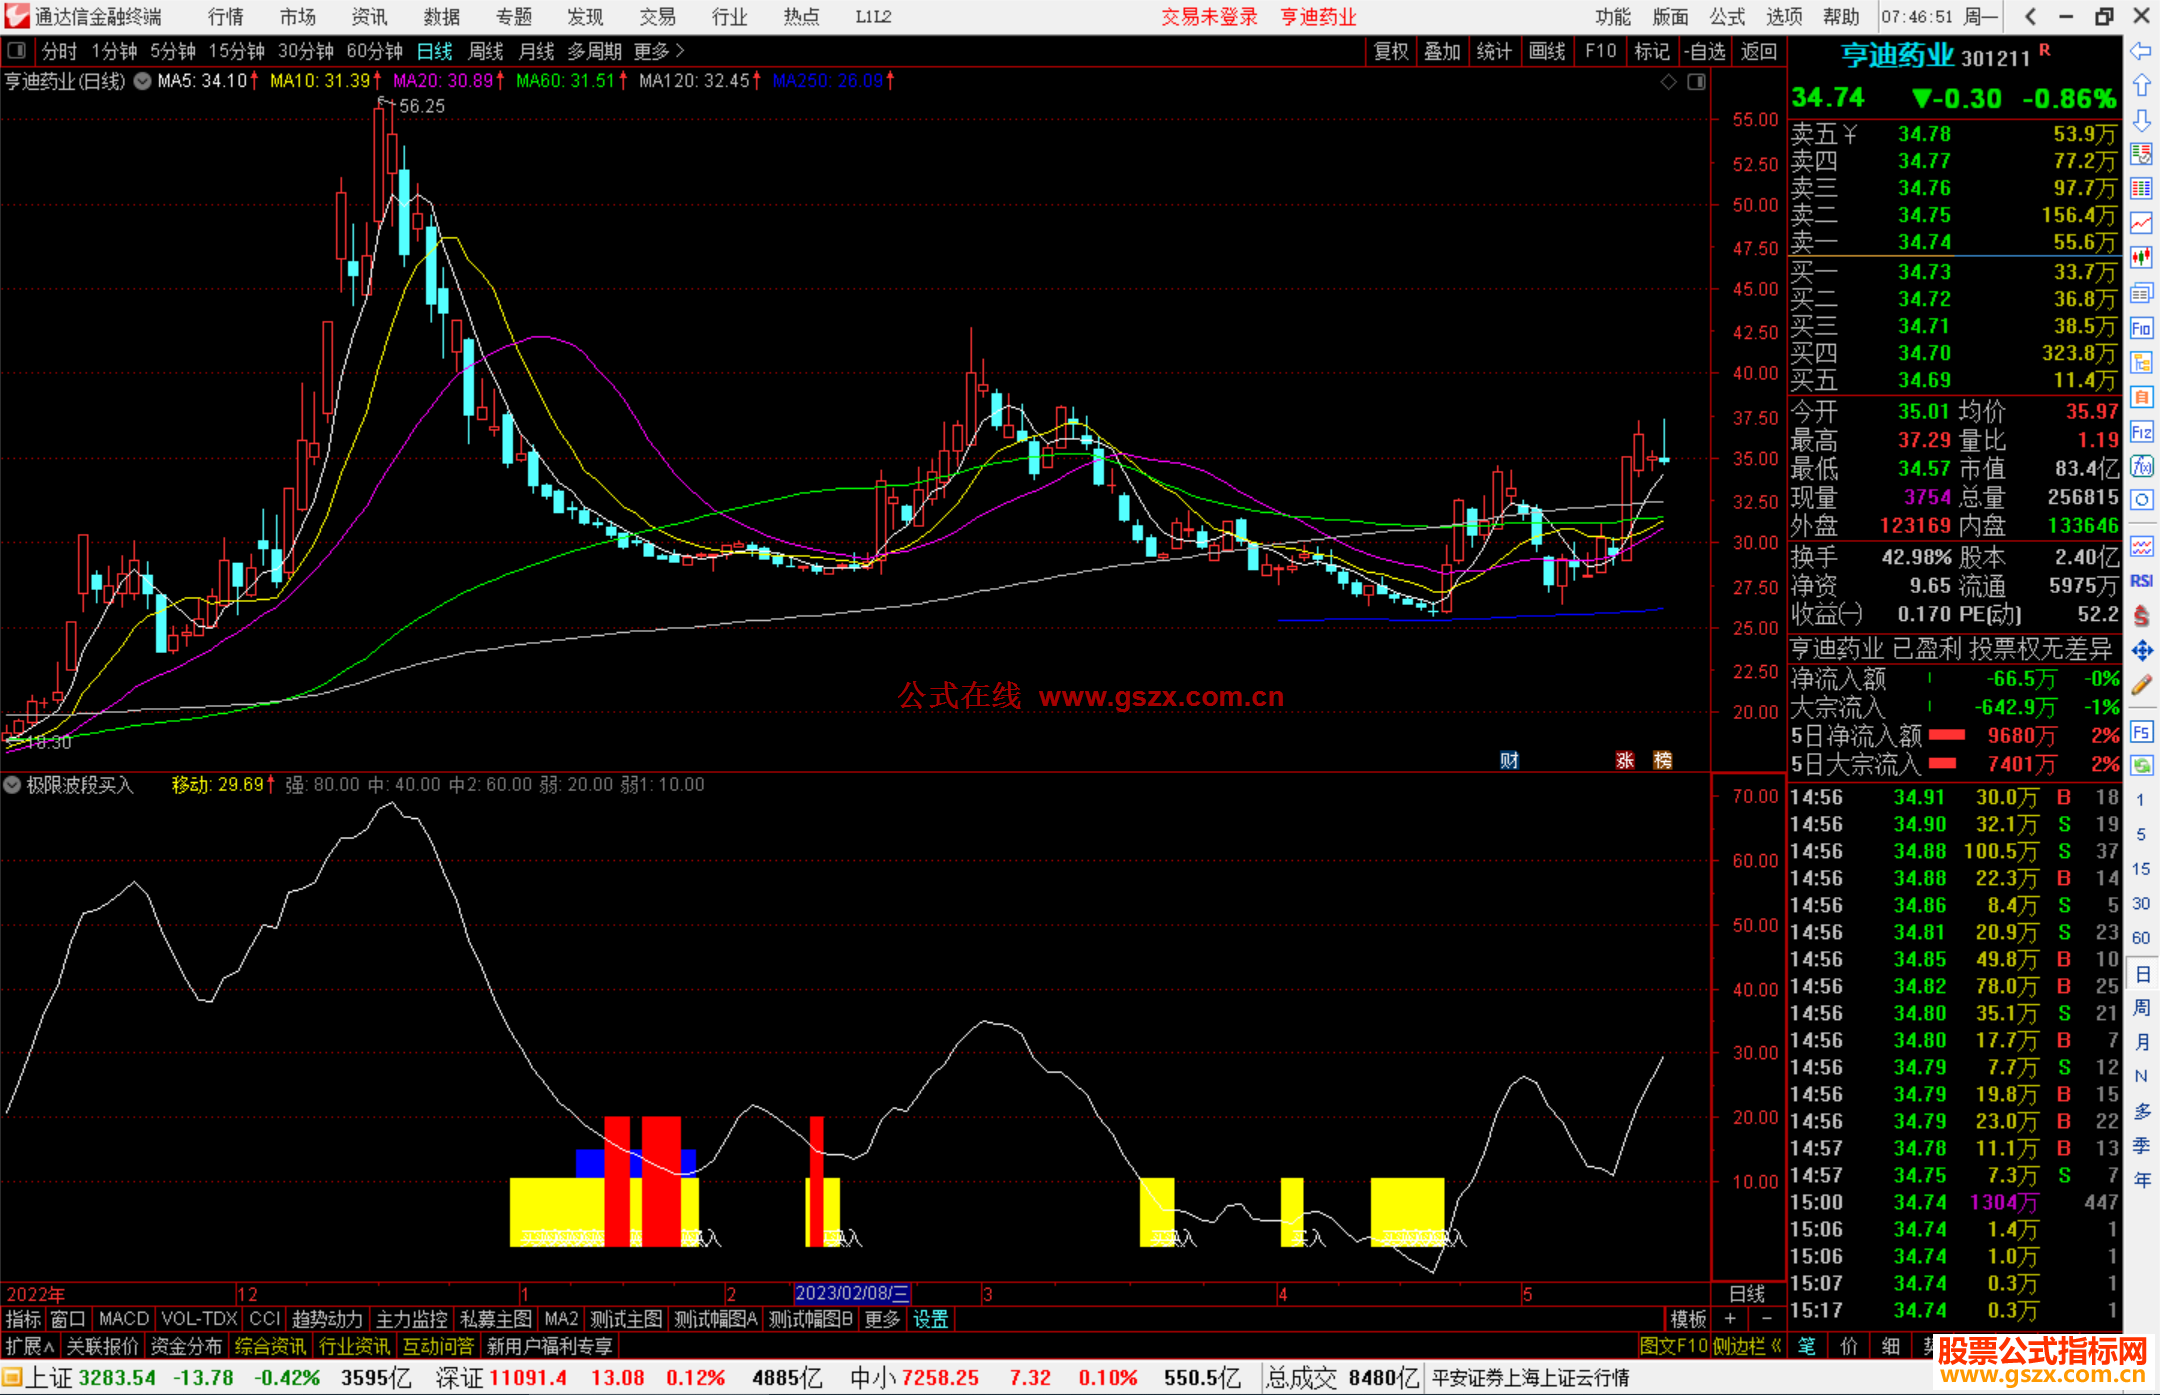
Task: Click the blue back arrow sidebar icon
Action: (2141, 51)
